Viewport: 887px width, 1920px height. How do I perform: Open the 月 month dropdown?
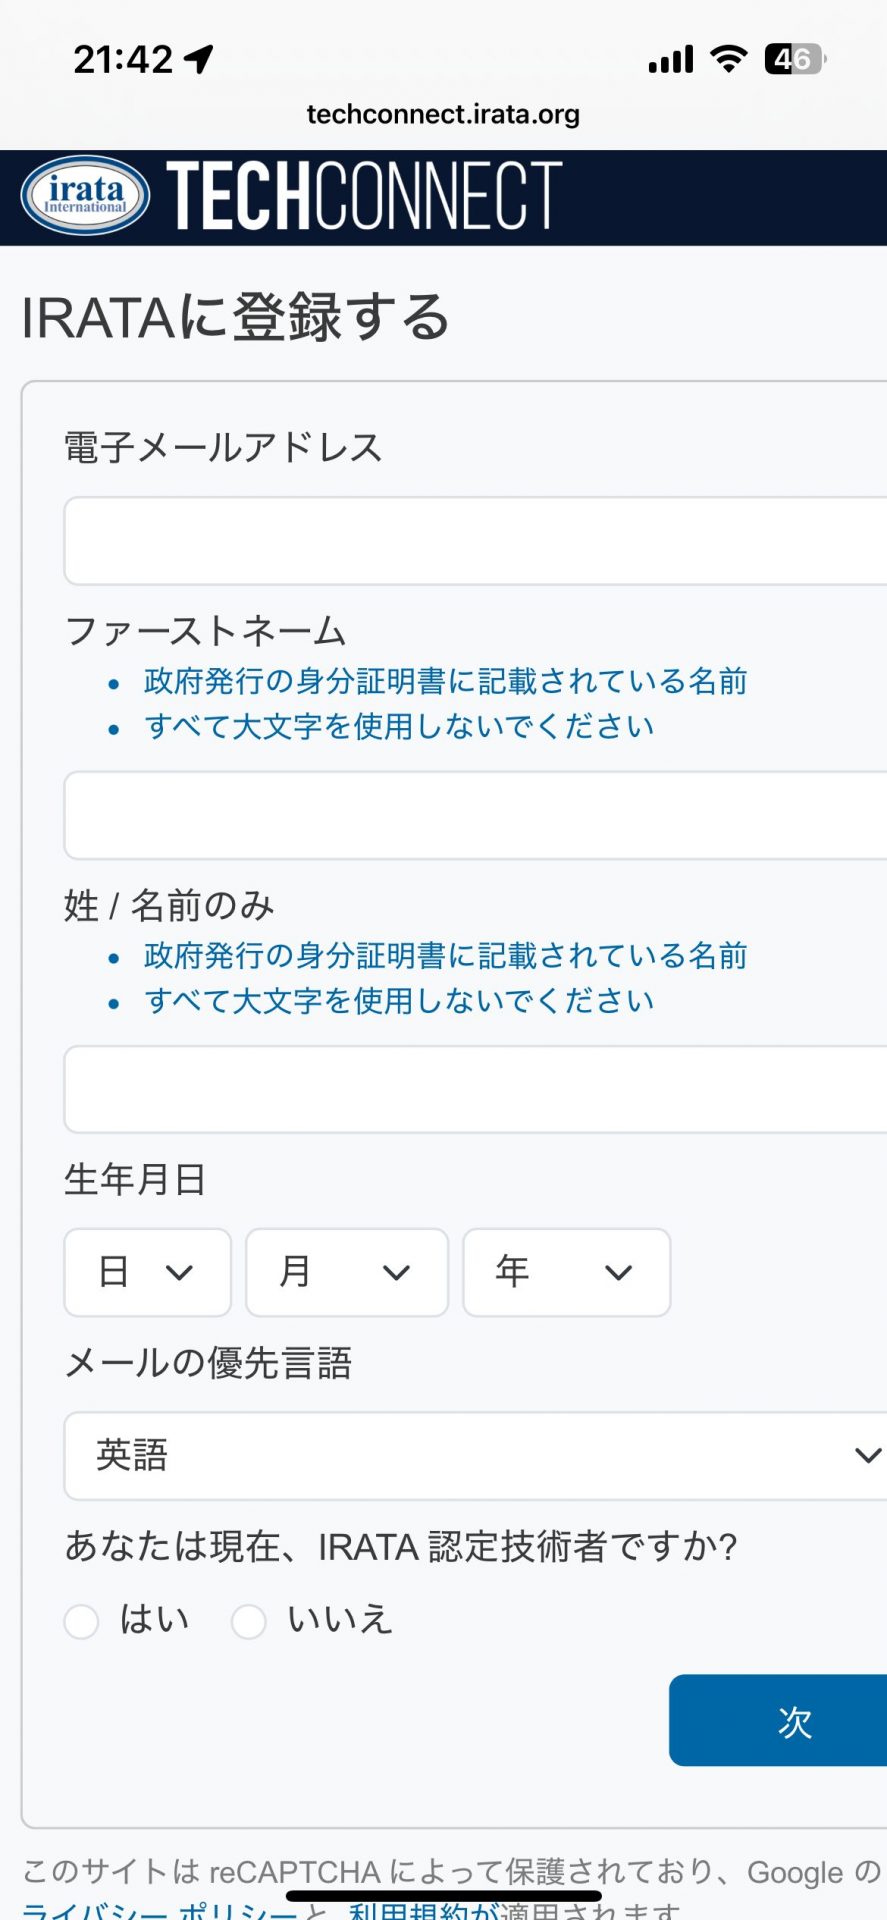pyautogui.click(x=347, y=1272)
